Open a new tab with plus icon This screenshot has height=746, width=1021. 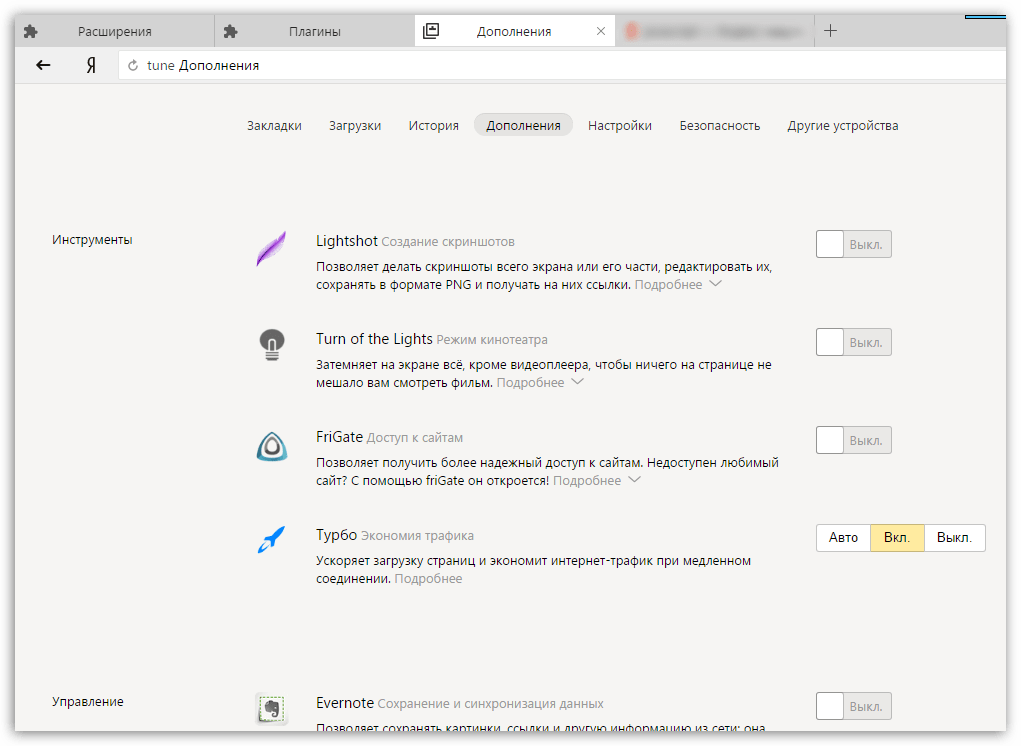[x=830, y=31]
